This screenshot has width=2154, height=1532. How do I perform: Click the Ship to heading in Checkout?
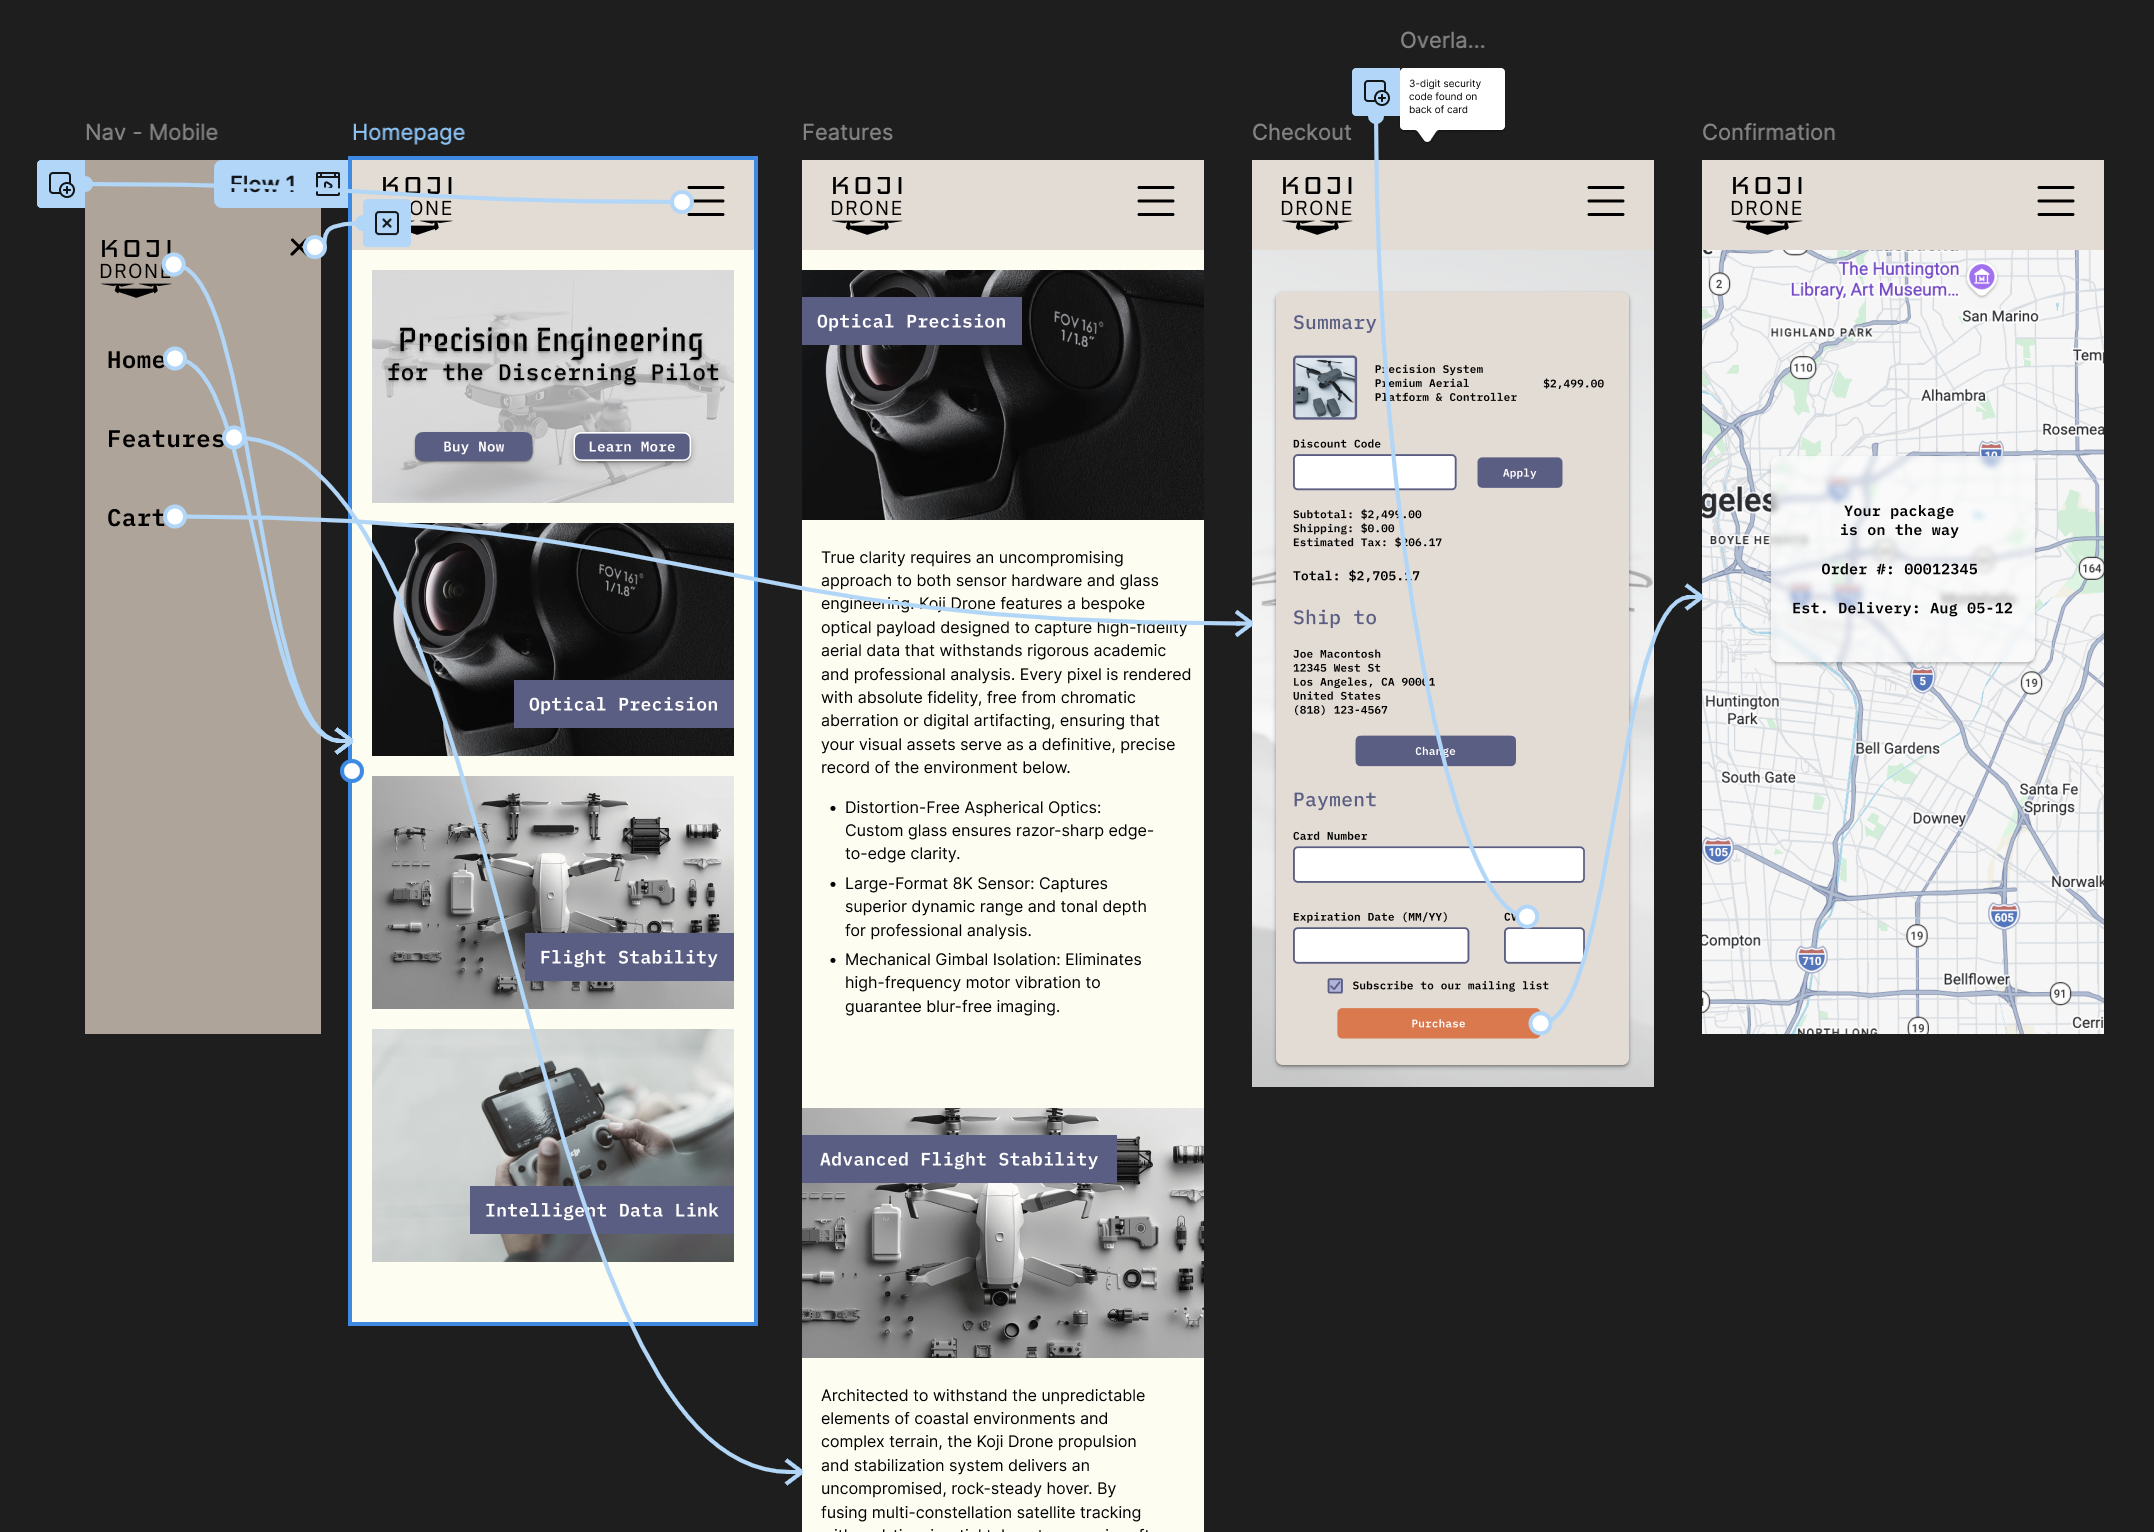1334,617
